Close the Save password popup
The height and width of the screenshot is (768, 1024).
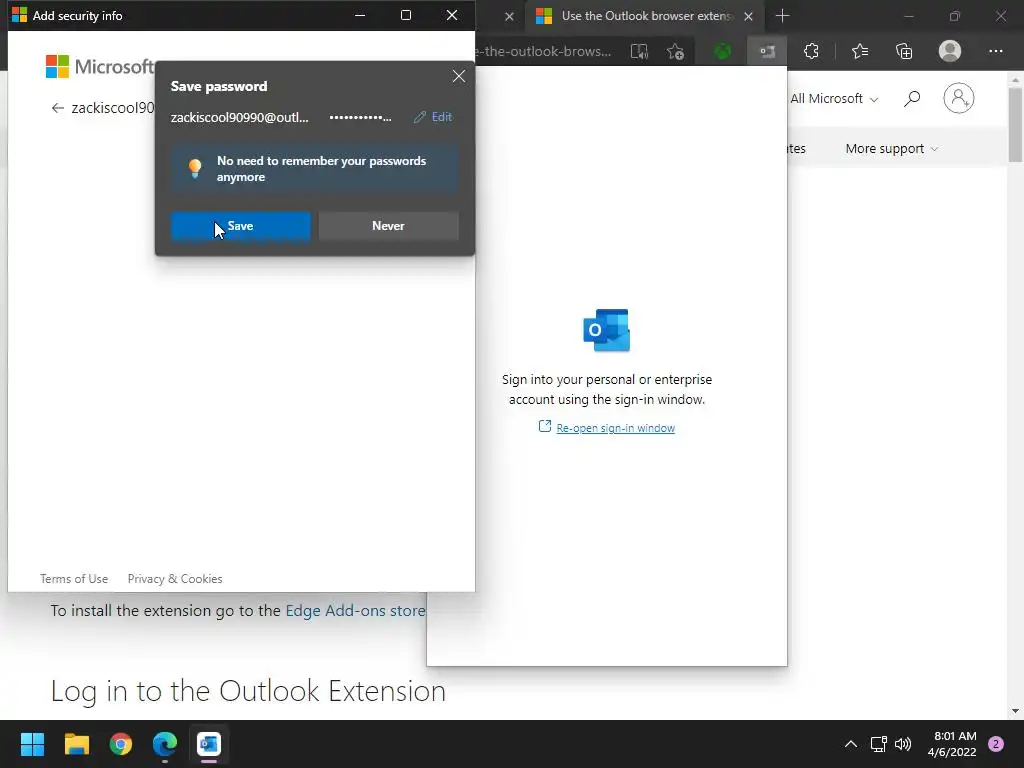point(458,76)
